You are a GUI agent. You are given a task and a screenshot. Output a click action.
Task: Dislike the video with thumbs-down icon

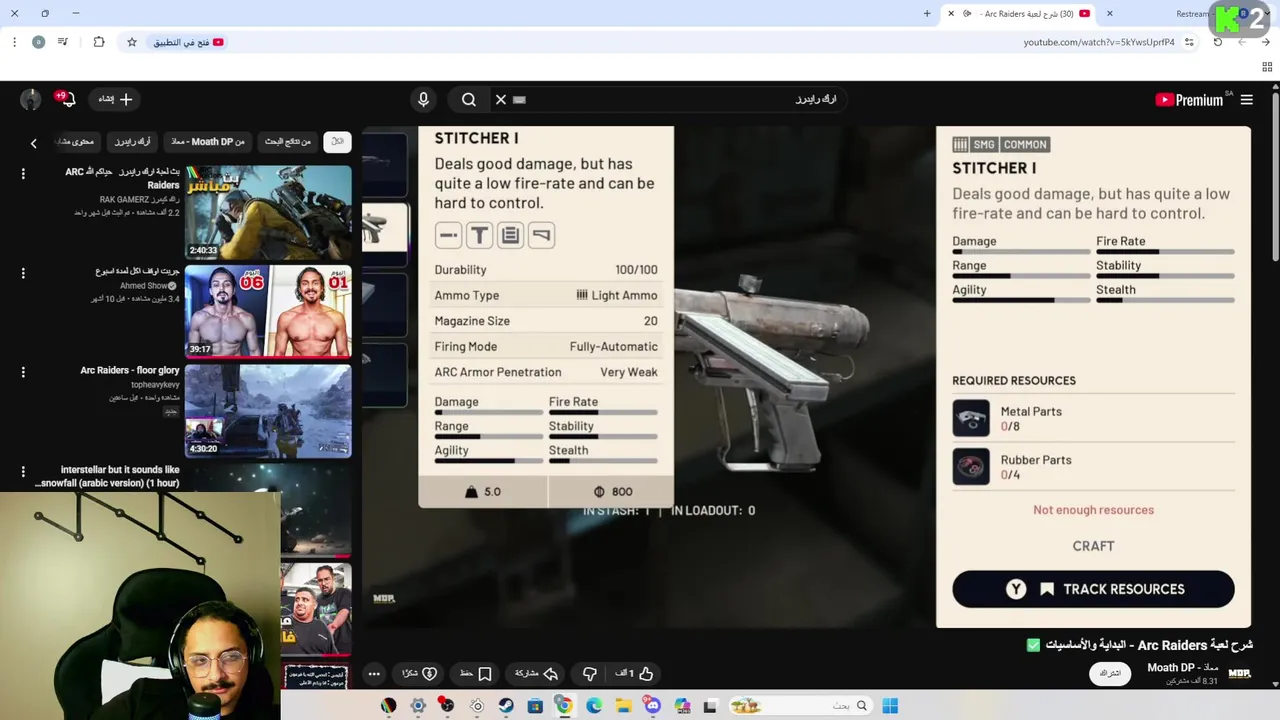[x=590, y=673]
